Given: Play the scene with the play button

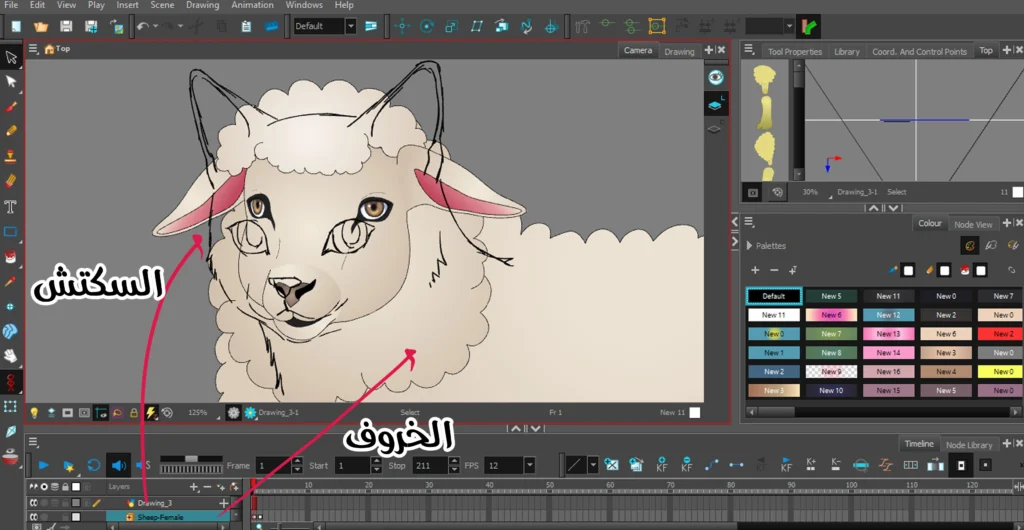Looking at the screenshot, I should click(43, 465).
